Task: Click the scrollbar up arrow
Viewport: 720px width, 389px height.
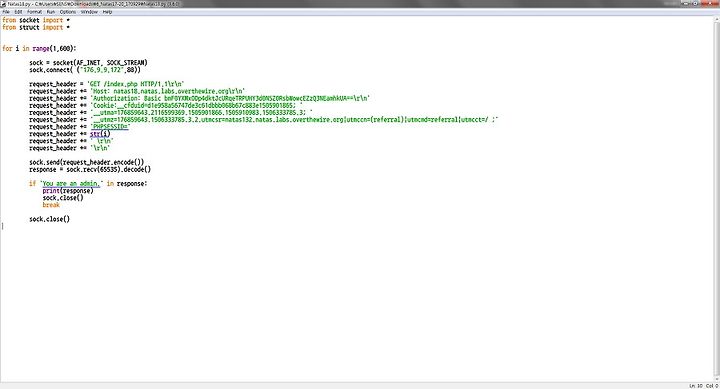Action: click(x=717, y=19)
